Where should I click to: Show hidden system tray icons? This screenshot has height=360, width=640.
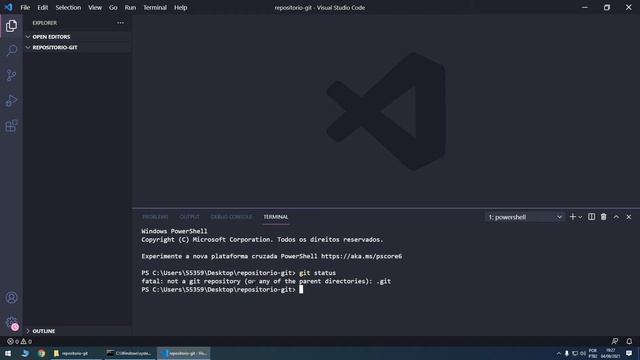point(559,353)
